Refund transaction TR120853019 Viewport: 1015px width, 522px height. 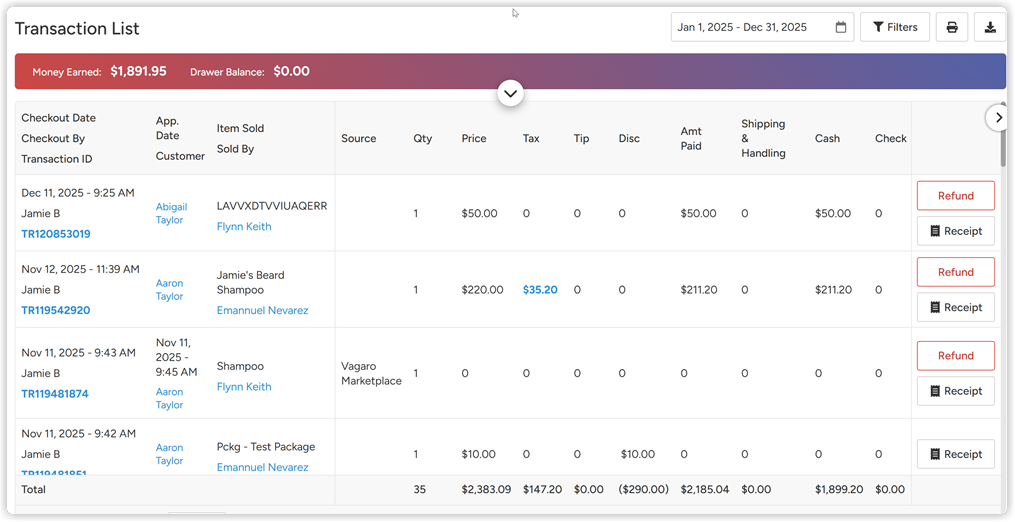(955, 196)
